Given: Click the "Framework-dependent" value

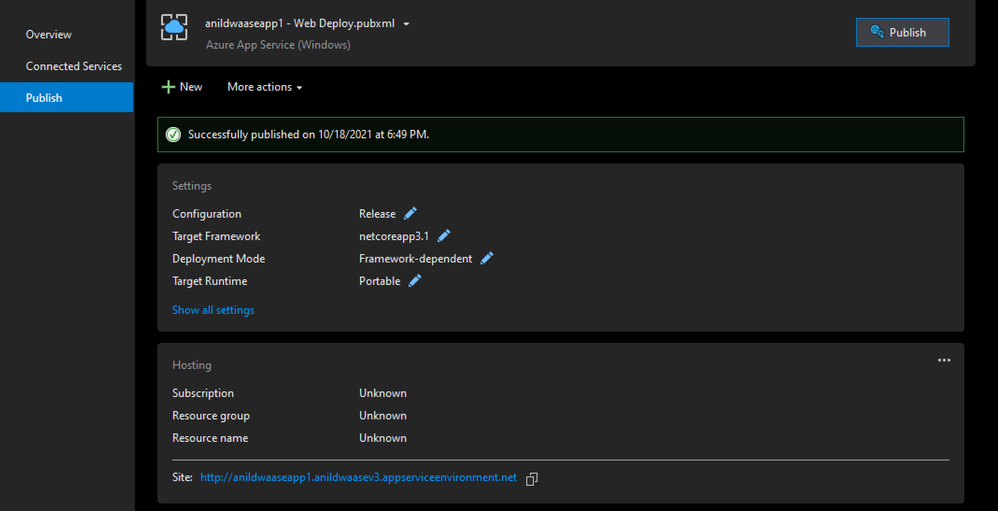Looking at the screenshot, I should 416,258.
